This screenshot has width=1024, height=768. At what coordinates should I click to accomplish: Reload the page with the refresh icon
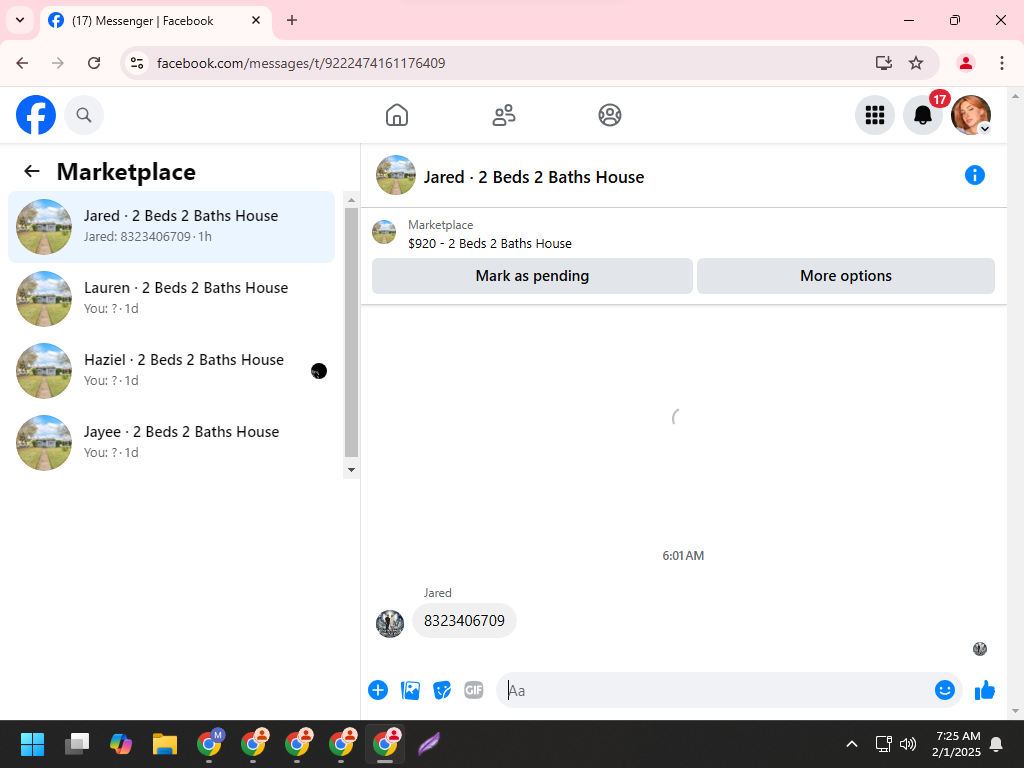click(94, 63)
